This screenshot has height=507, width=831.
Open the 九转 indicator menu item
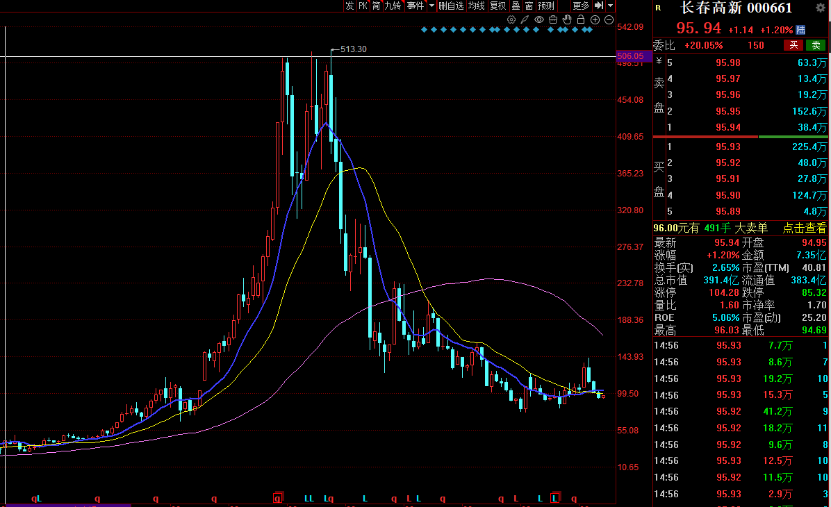393,6
